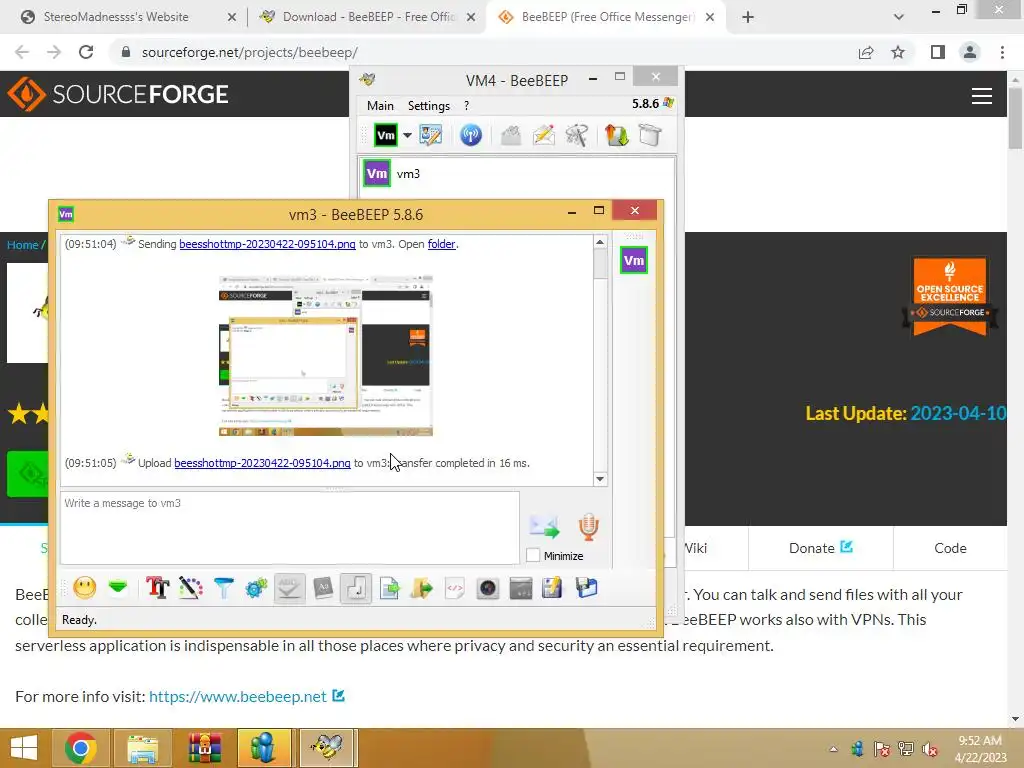Open File Explorer from the taskbar
Viewport: 1024px width, 768px height.
click(142, 748)
